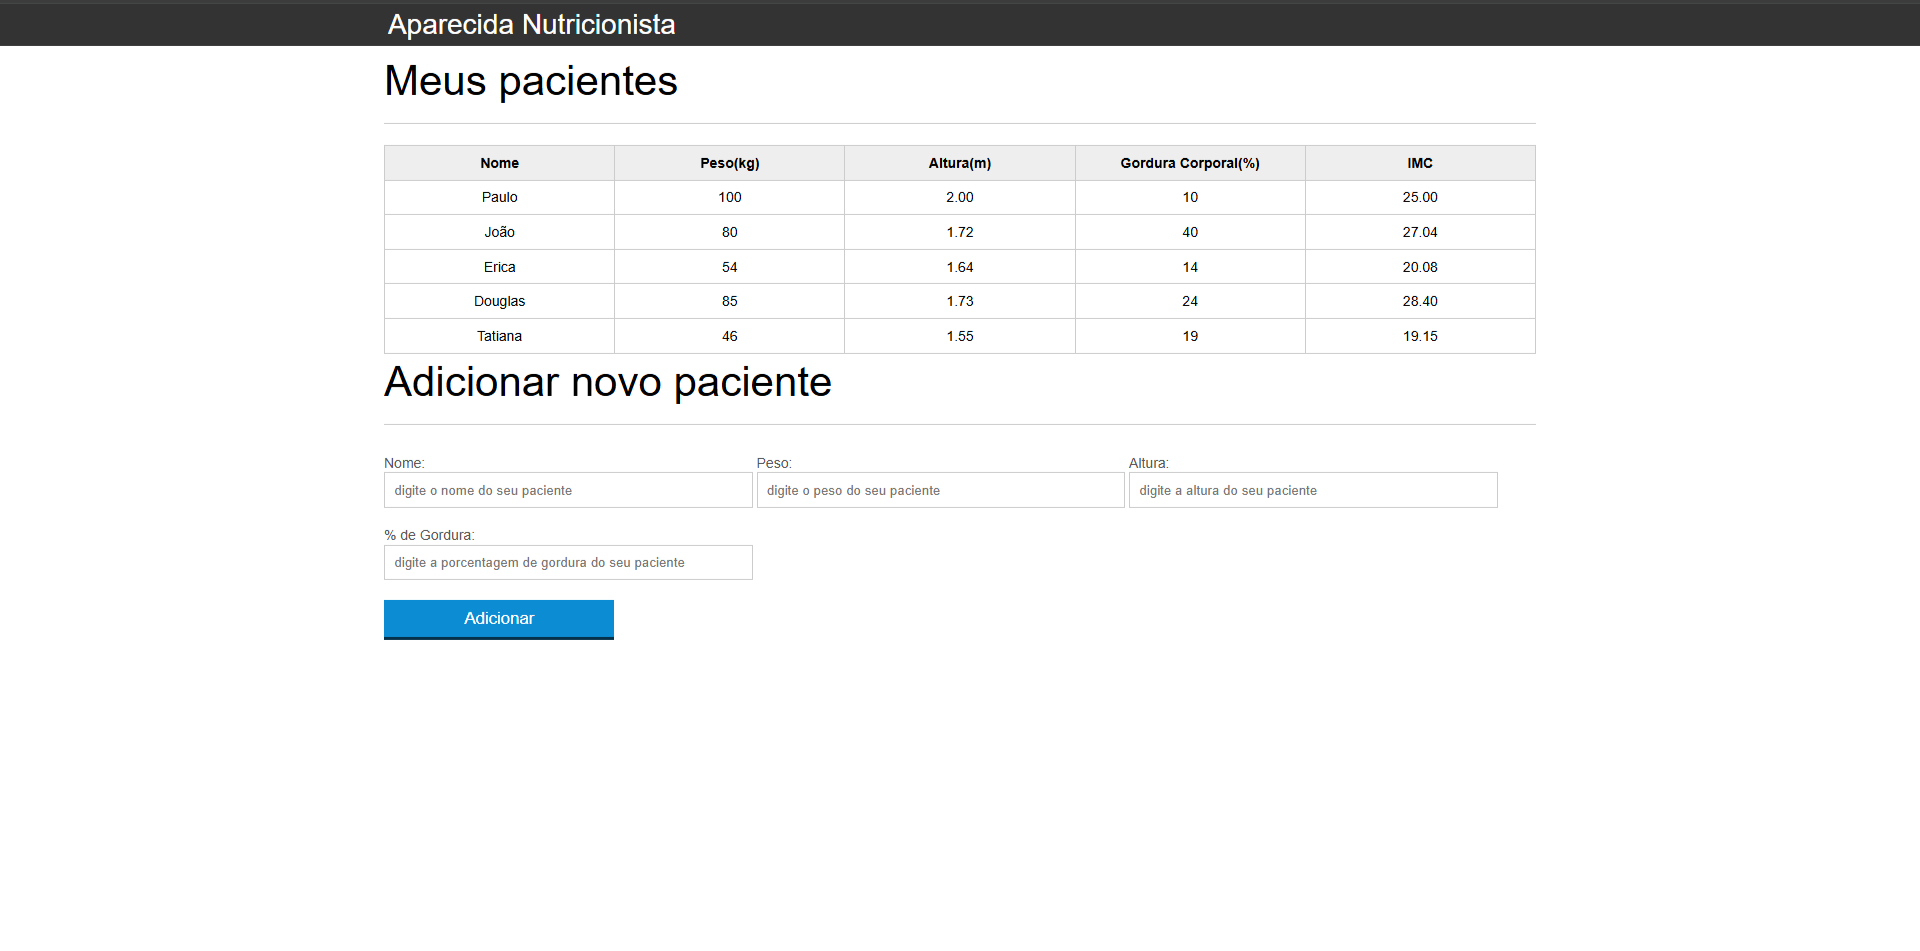The height and width of the screenshot is (951, 1920).
Task: Select patient João in the table
Action: [499, 232]
